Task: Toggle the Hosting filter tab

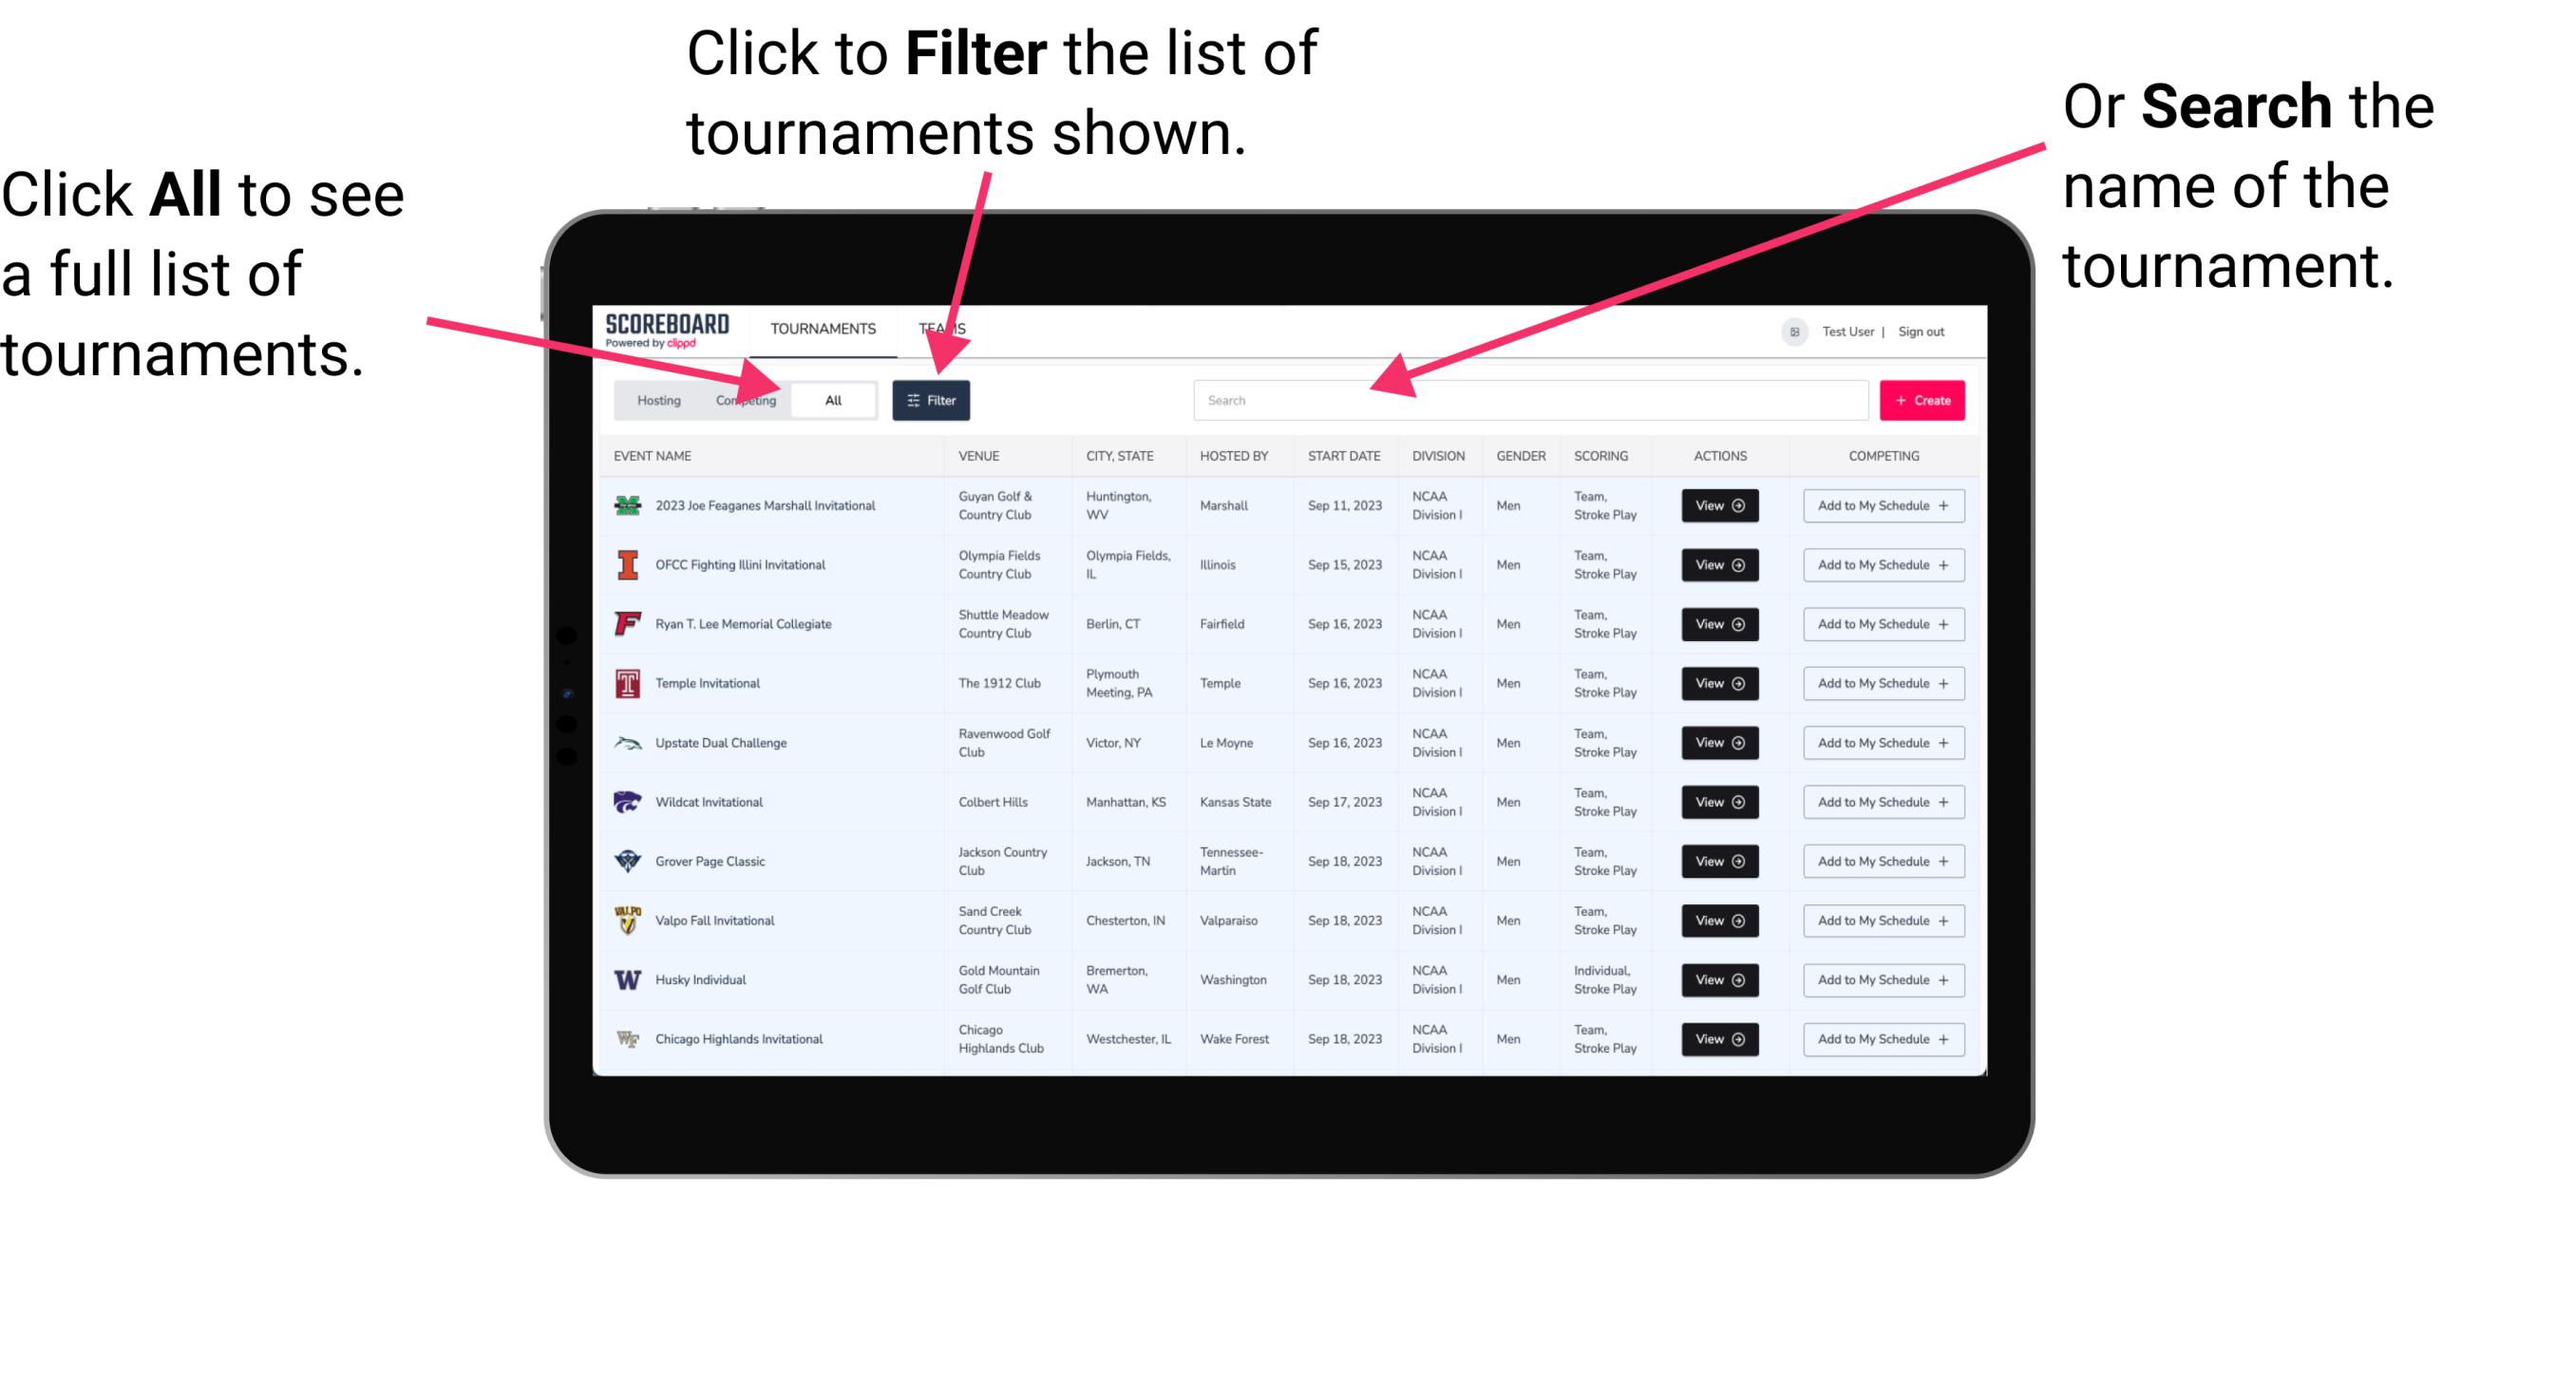Action: pos(655,399)
